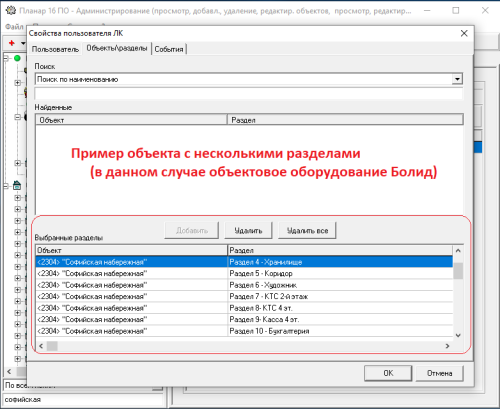The height and width of the screenshot is (409, 500).
Task: Click the Удалить button
Action: pos(248,230)
